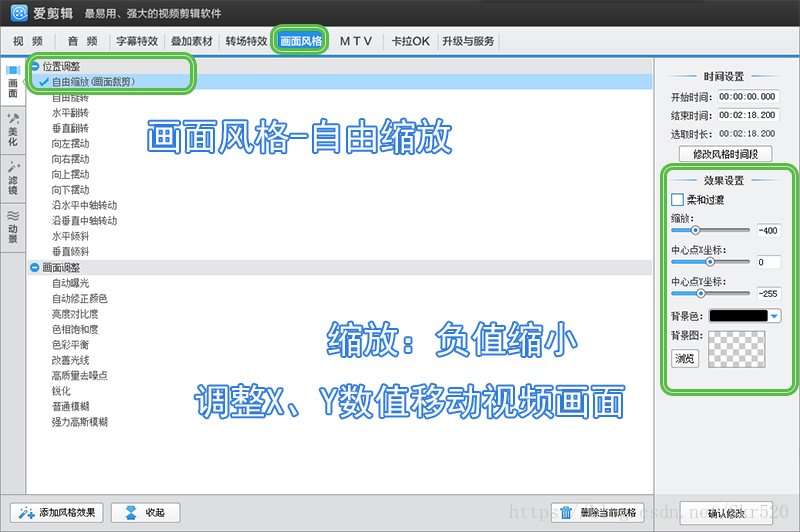Viewport: 800px width, 532px height.
Task: Click the 删除当前风格 button
Action: click(x=598, y=513)
